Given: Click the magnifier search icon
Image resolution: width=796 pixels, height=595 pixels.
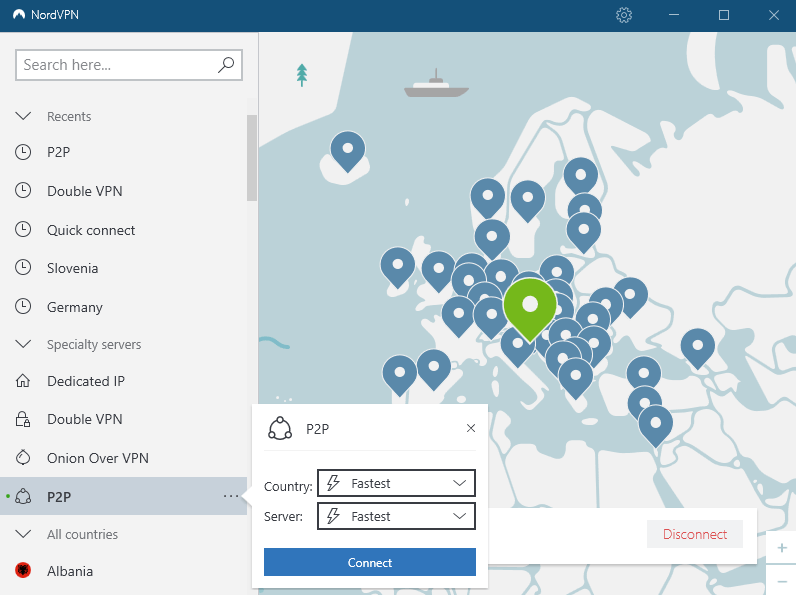Looking at the screenshot, I should [226, 64].
